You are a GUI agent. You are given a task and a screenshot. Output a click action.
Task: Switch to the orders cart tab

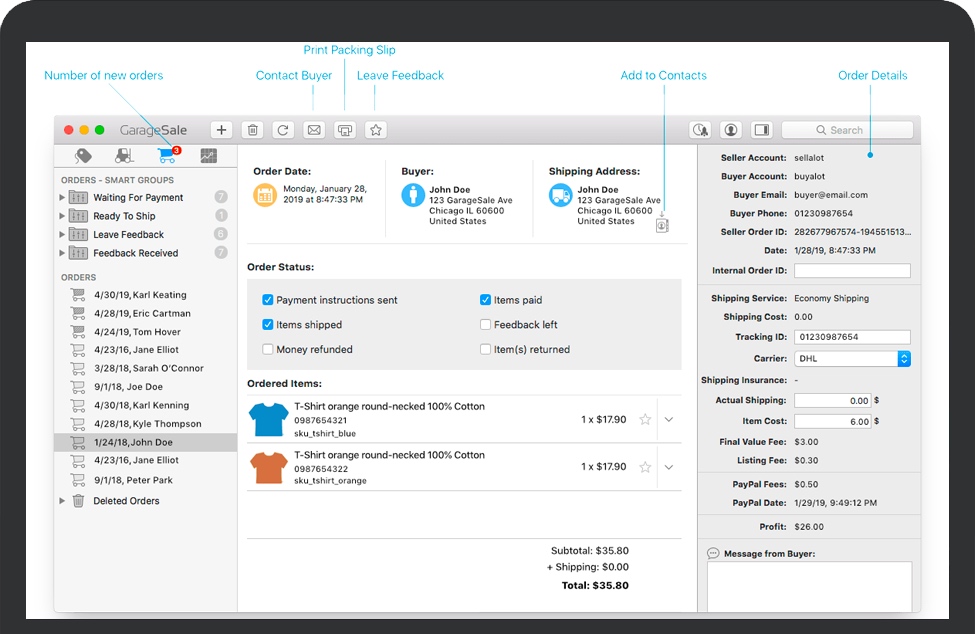click(166, 156)
